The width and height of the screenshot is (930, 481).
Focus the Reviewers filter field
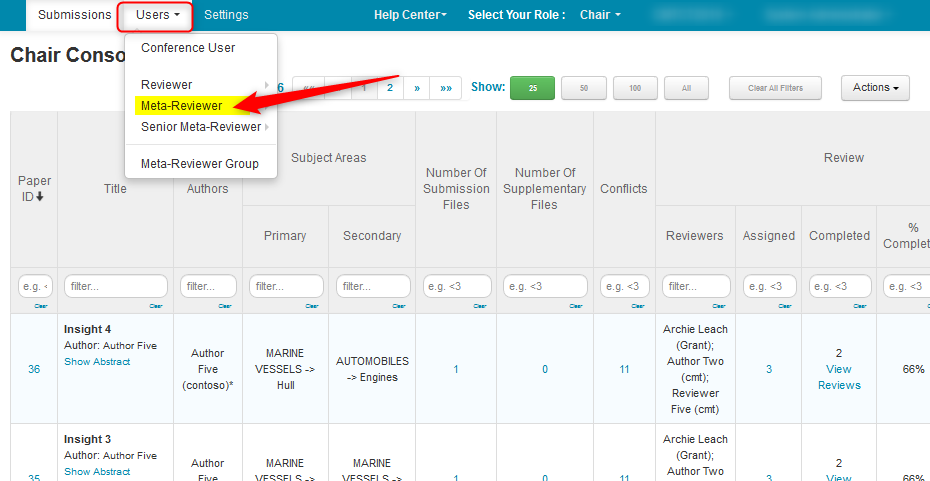coord(696,286)
